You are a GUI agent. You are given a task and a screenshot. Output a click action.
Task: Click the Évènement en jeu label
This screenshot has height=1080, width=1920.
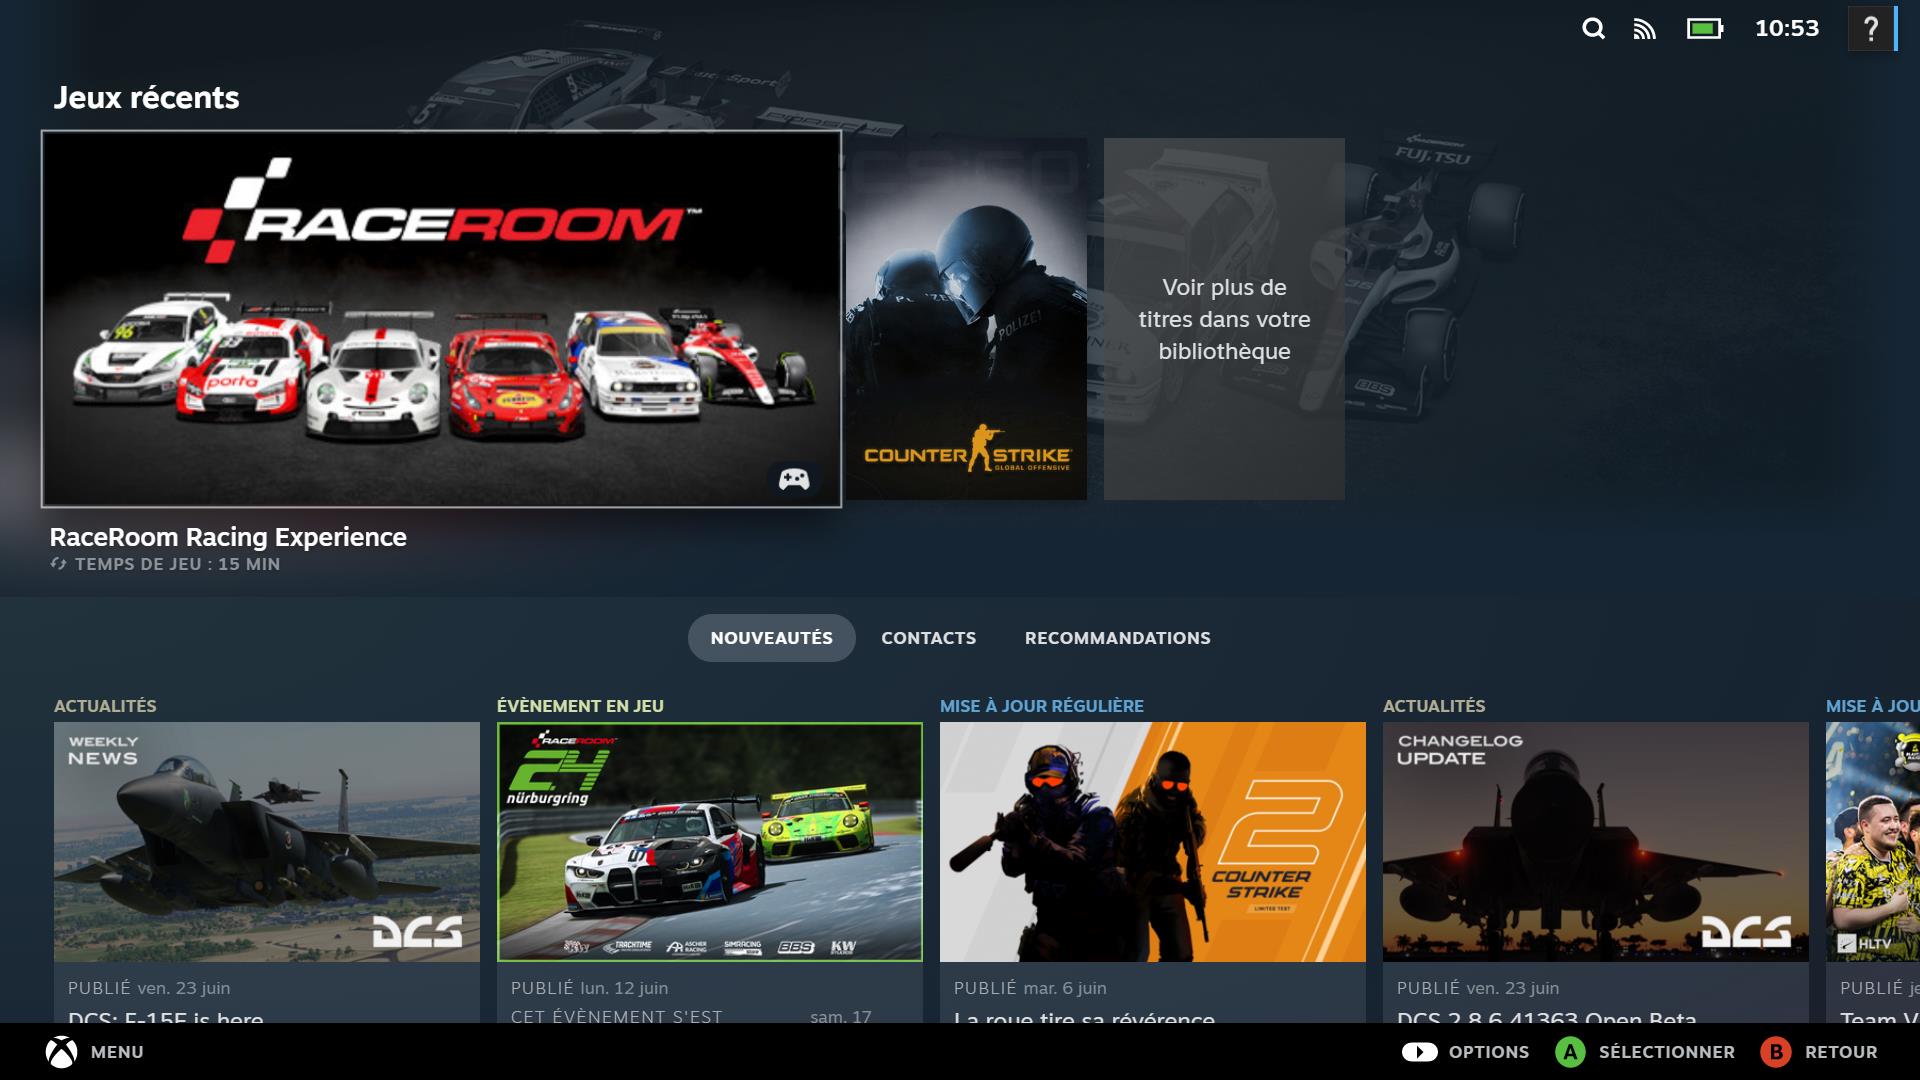(580, 706)
